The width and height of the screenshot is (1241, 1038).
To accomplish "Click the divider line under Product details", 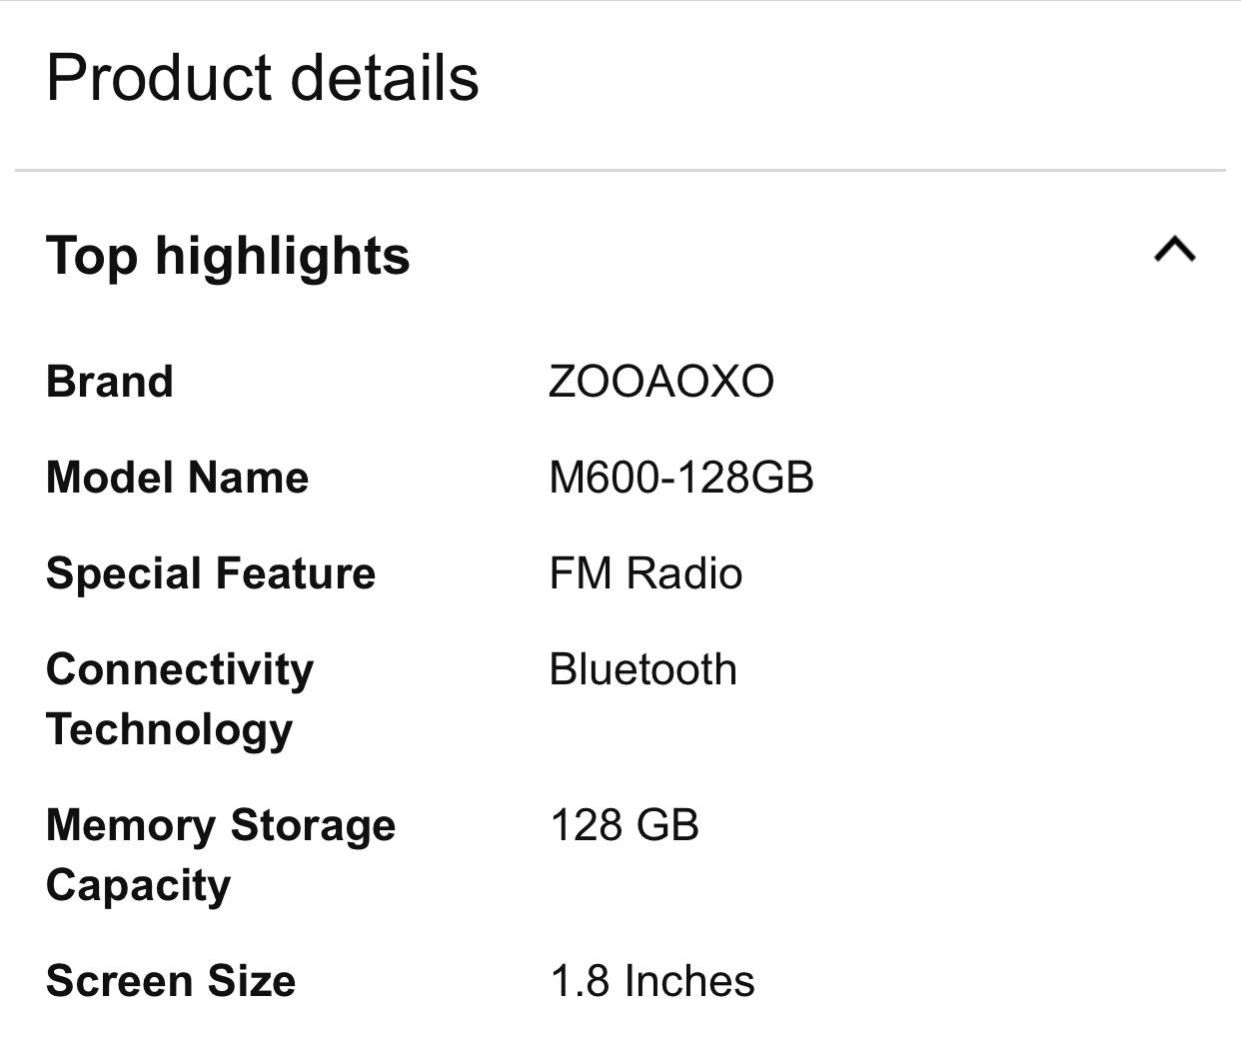I will pyautogui.click(x=620, y=171).
